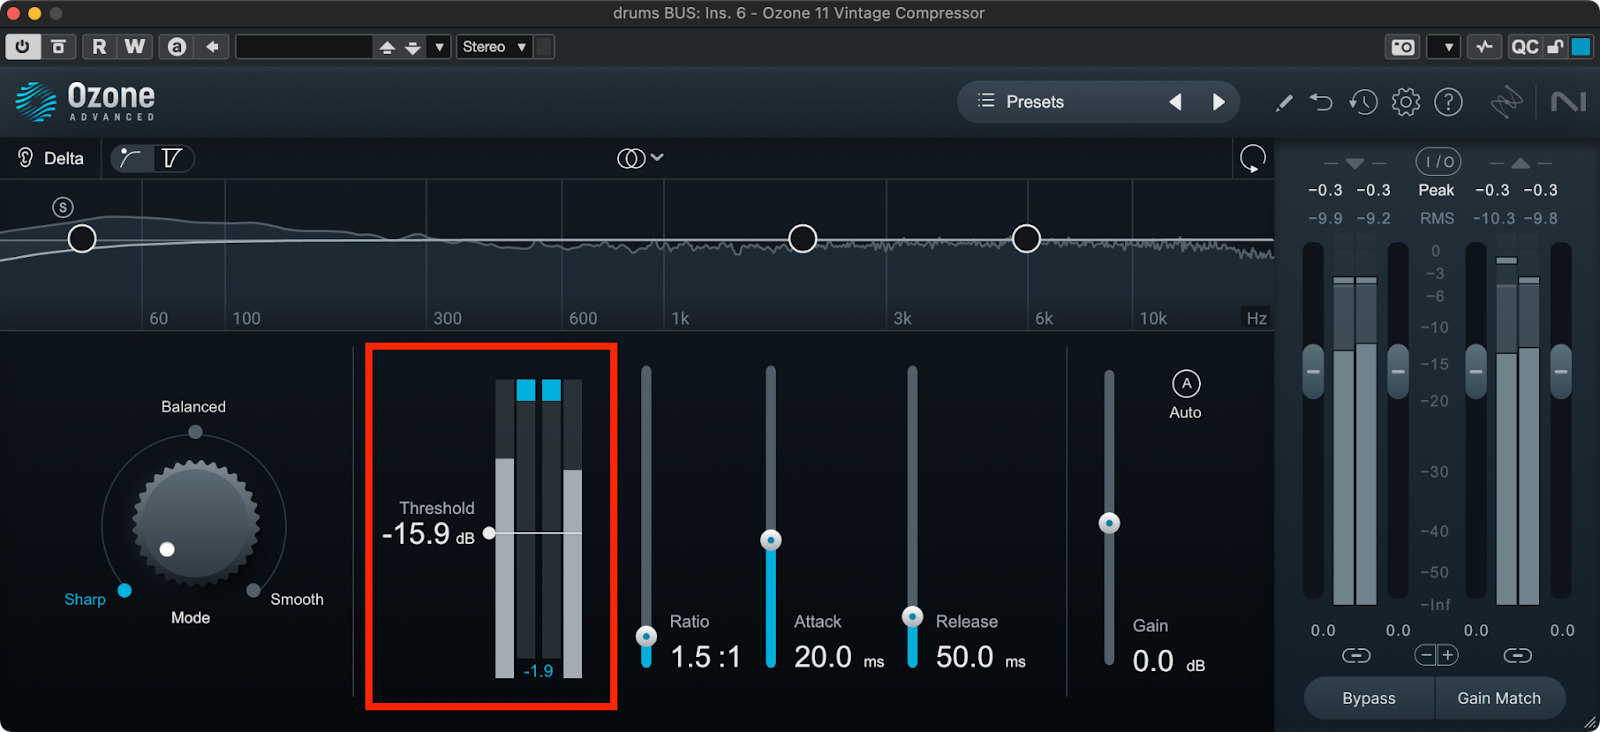
Task: Click the undo arrow icon
Action: (1321, 102)
